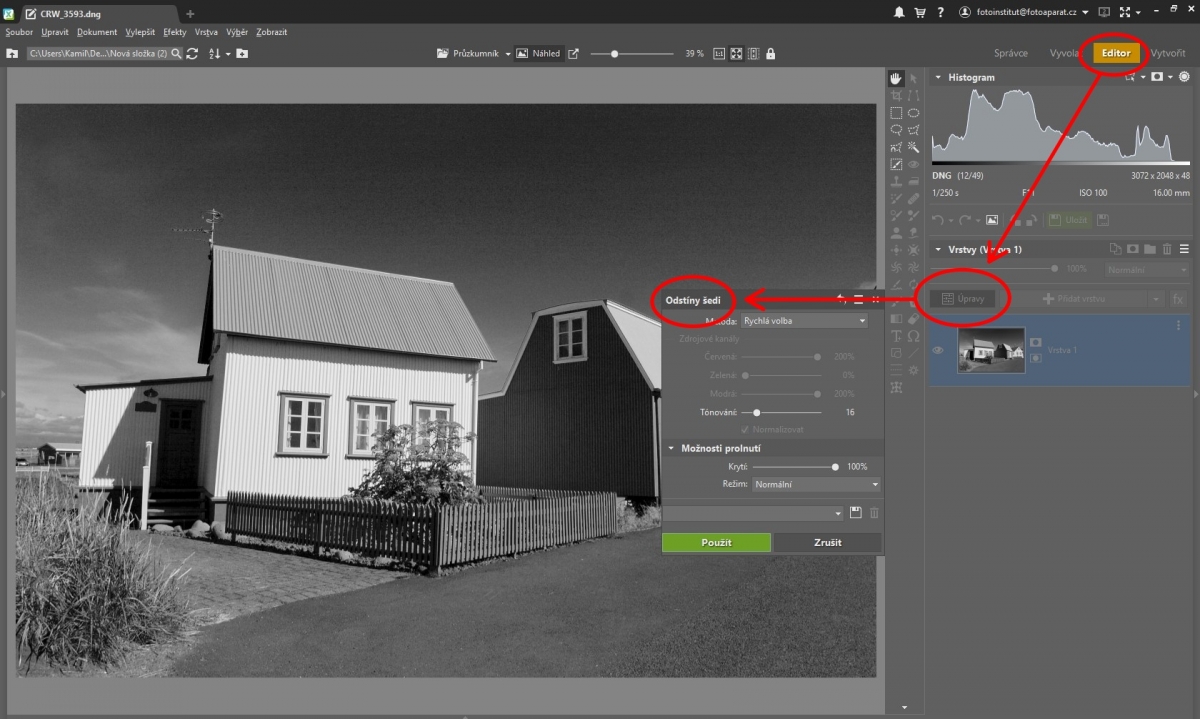
Task: Select the Text tool
Action: point(896,335)
